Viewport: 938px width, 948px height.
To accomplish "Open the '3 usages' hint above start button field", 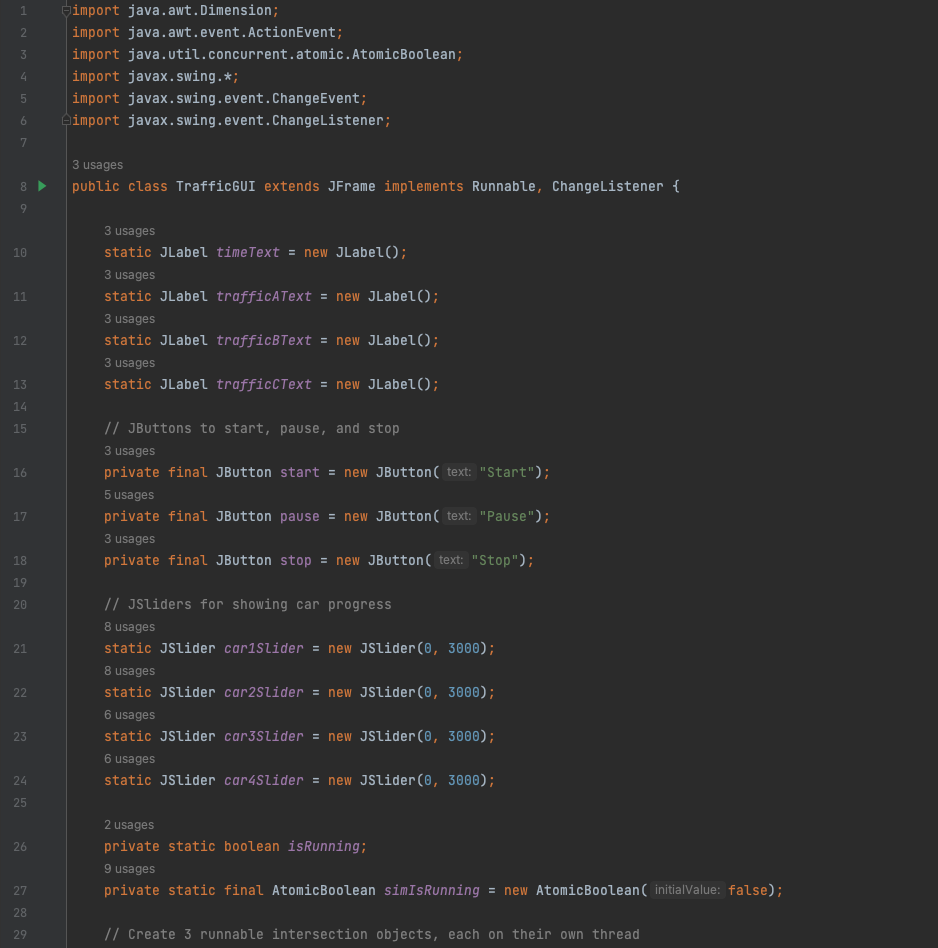I will click(129, 450).
